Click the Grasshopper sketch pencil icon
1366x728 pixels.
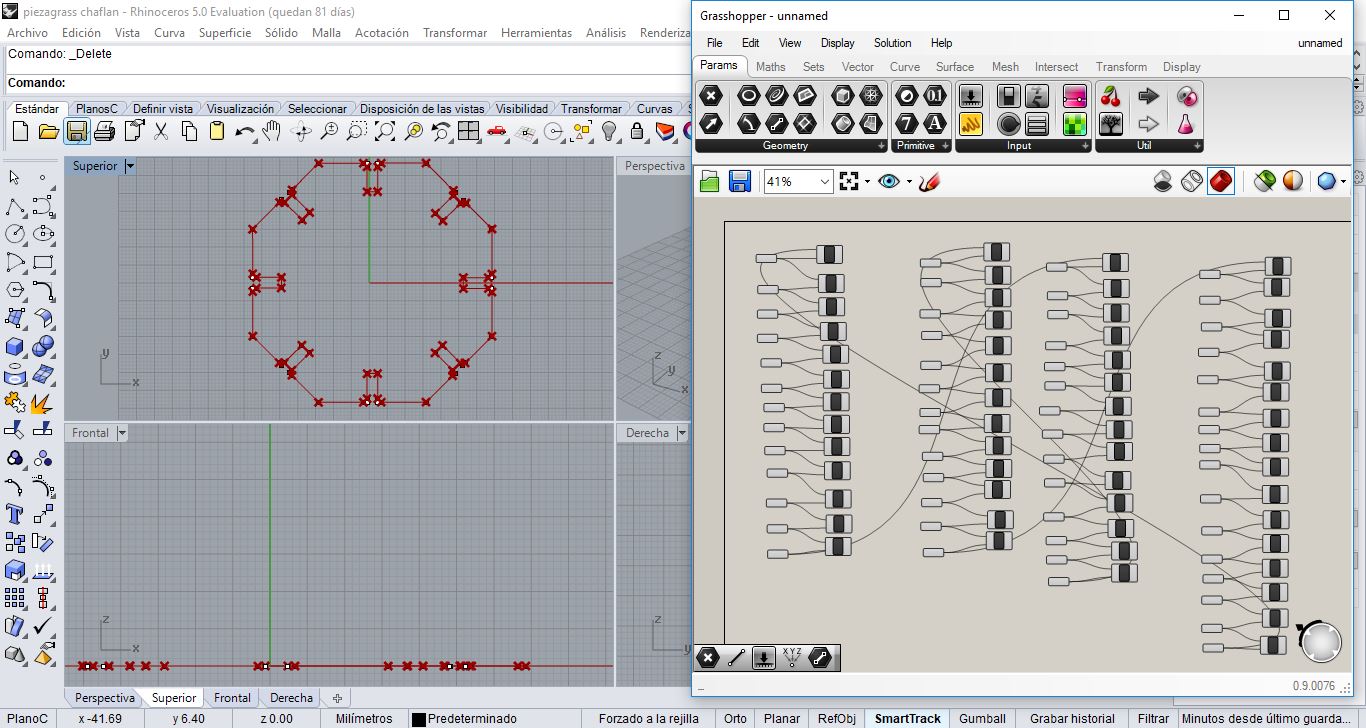(930, 181)
